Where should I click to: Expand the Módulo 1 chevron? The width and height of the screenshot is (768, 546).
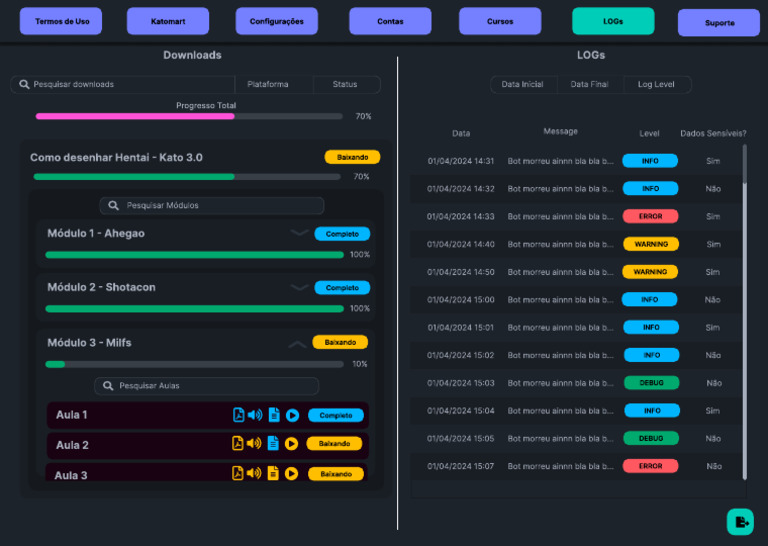[299, 233]
